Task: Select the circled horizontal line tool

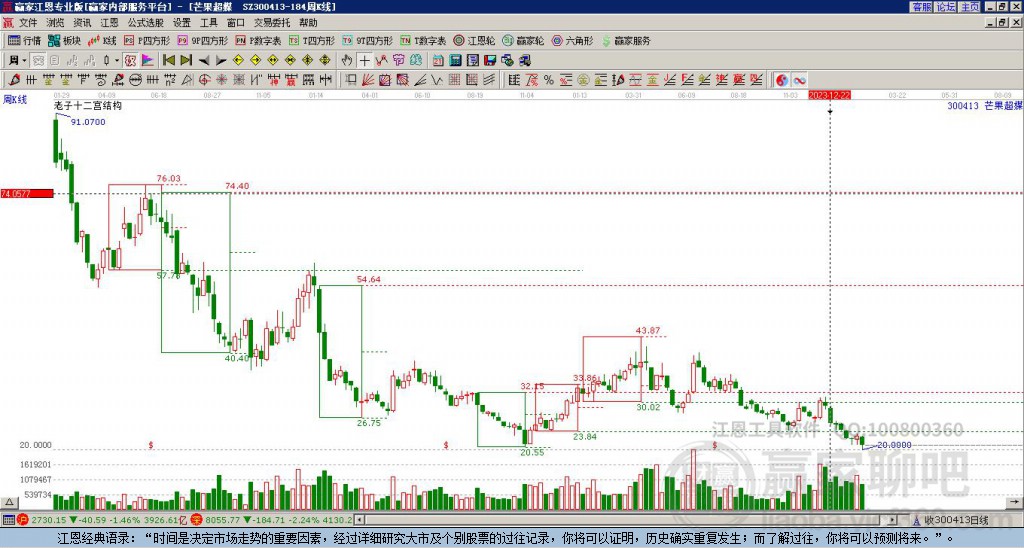Action: tap(135, 80)
